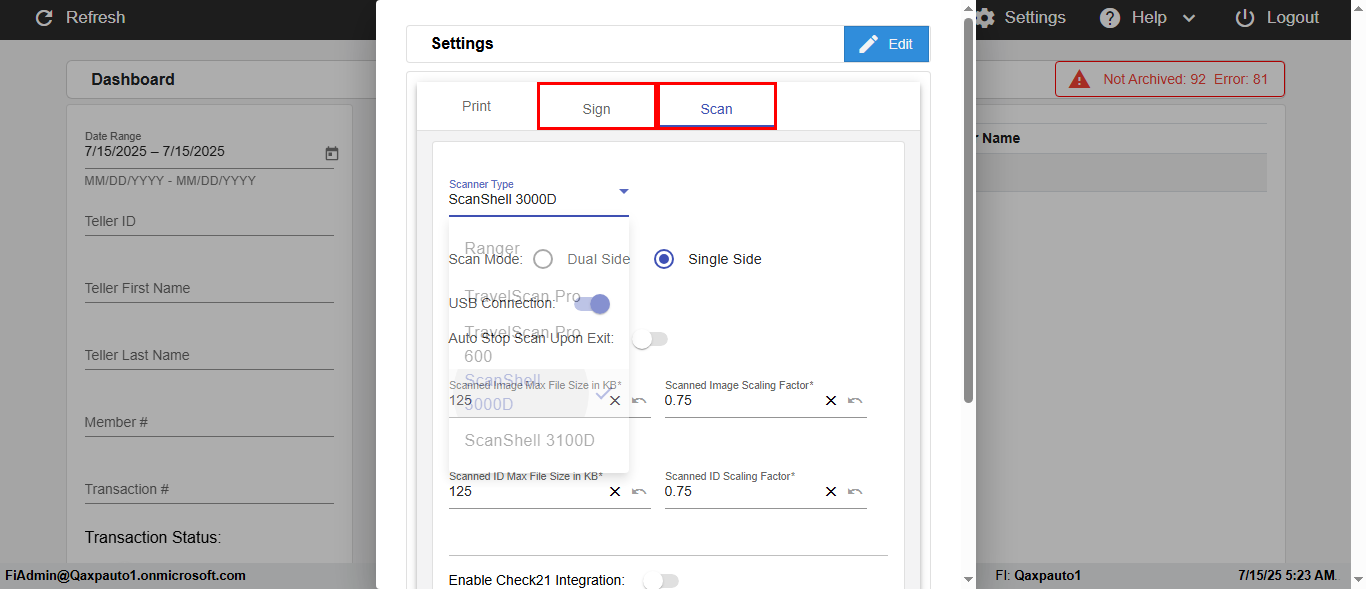Undo Scanned ID Scaling Factor change
The image size is (1366, 589).
pos(855,491)
